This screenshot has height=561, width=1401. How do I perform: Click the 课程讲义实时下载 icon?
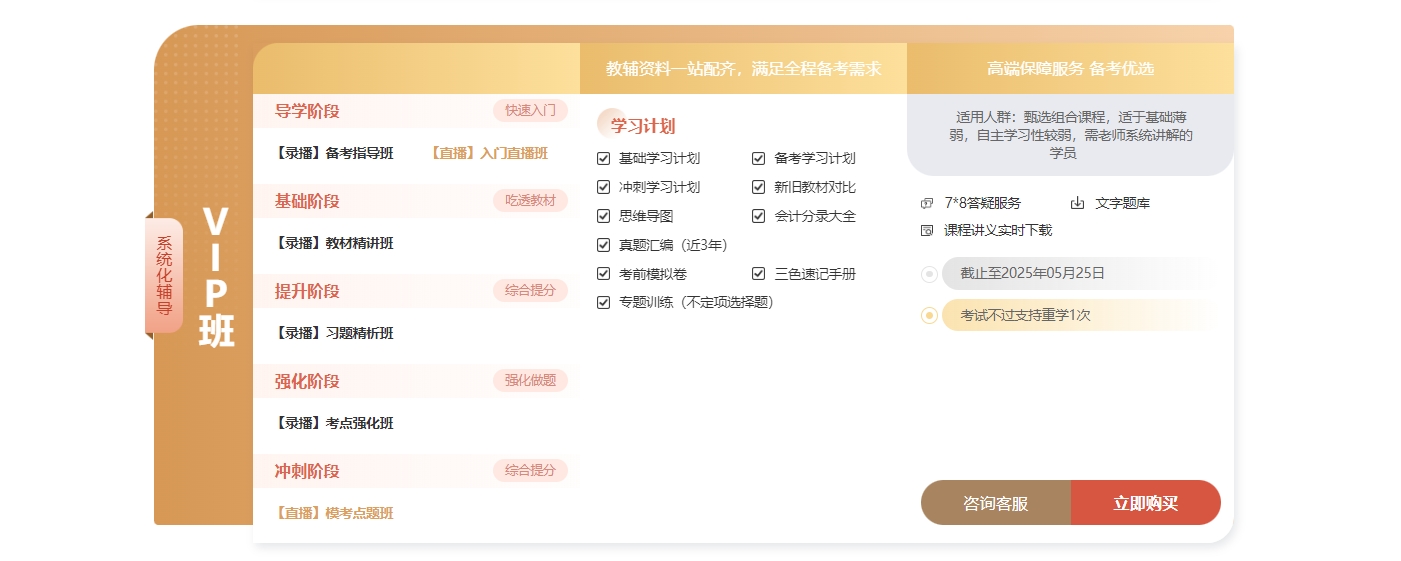tap(926, 230)
